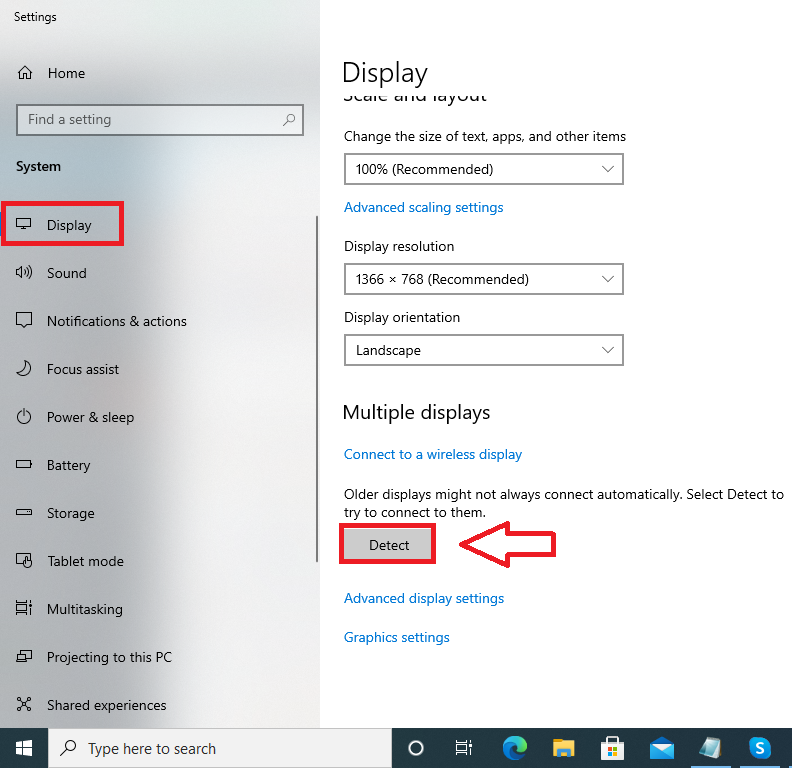Open the scaling percentage dropdown
792x768 pixels.
pos(483,169)
